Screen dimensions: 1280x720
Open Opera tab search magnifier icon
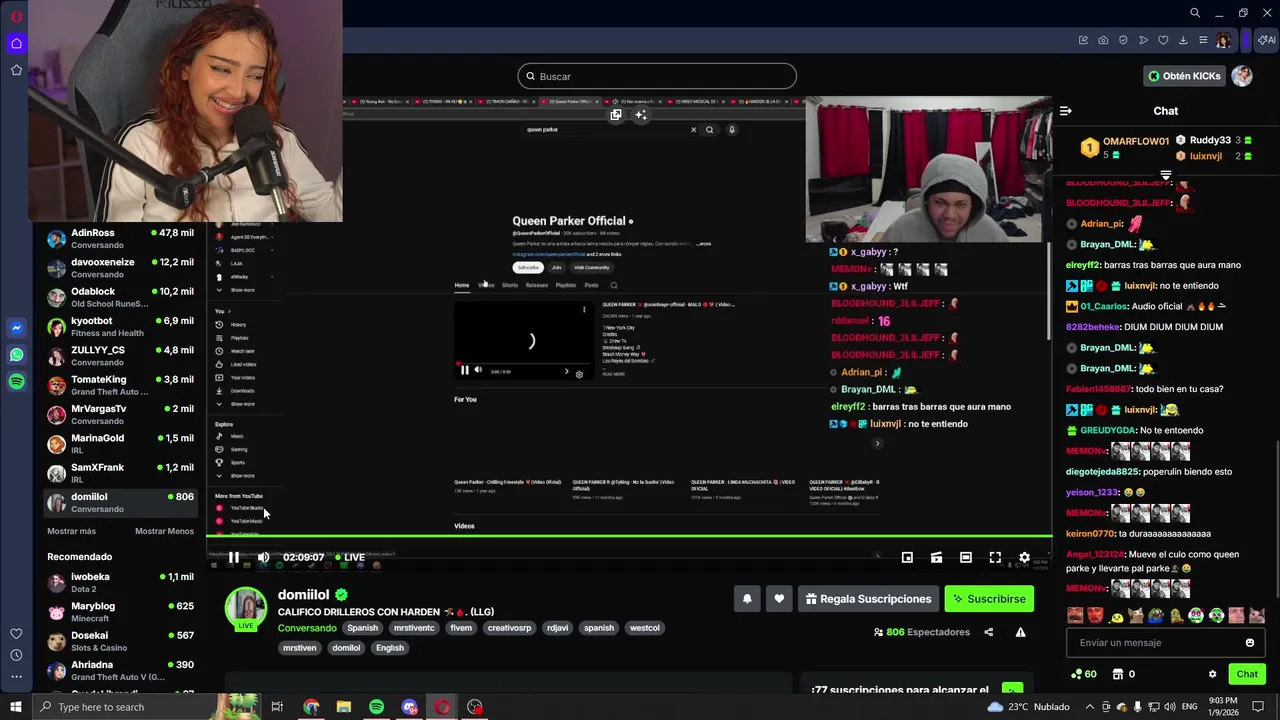(x=1195, y=13)
